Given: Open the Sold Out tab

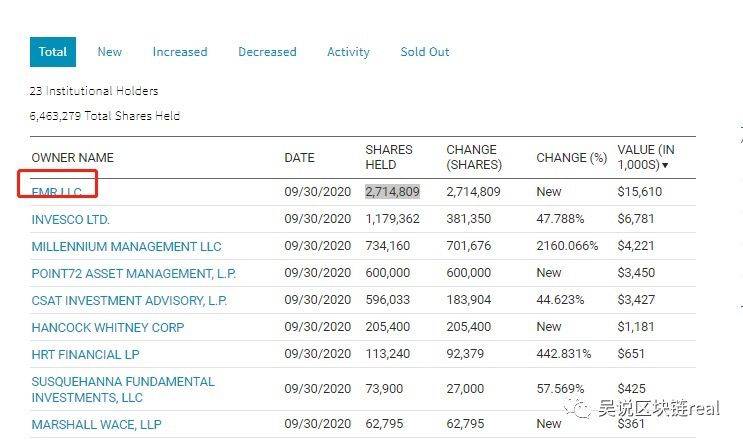Looking at the screenshot, I should tap(425, 52).
